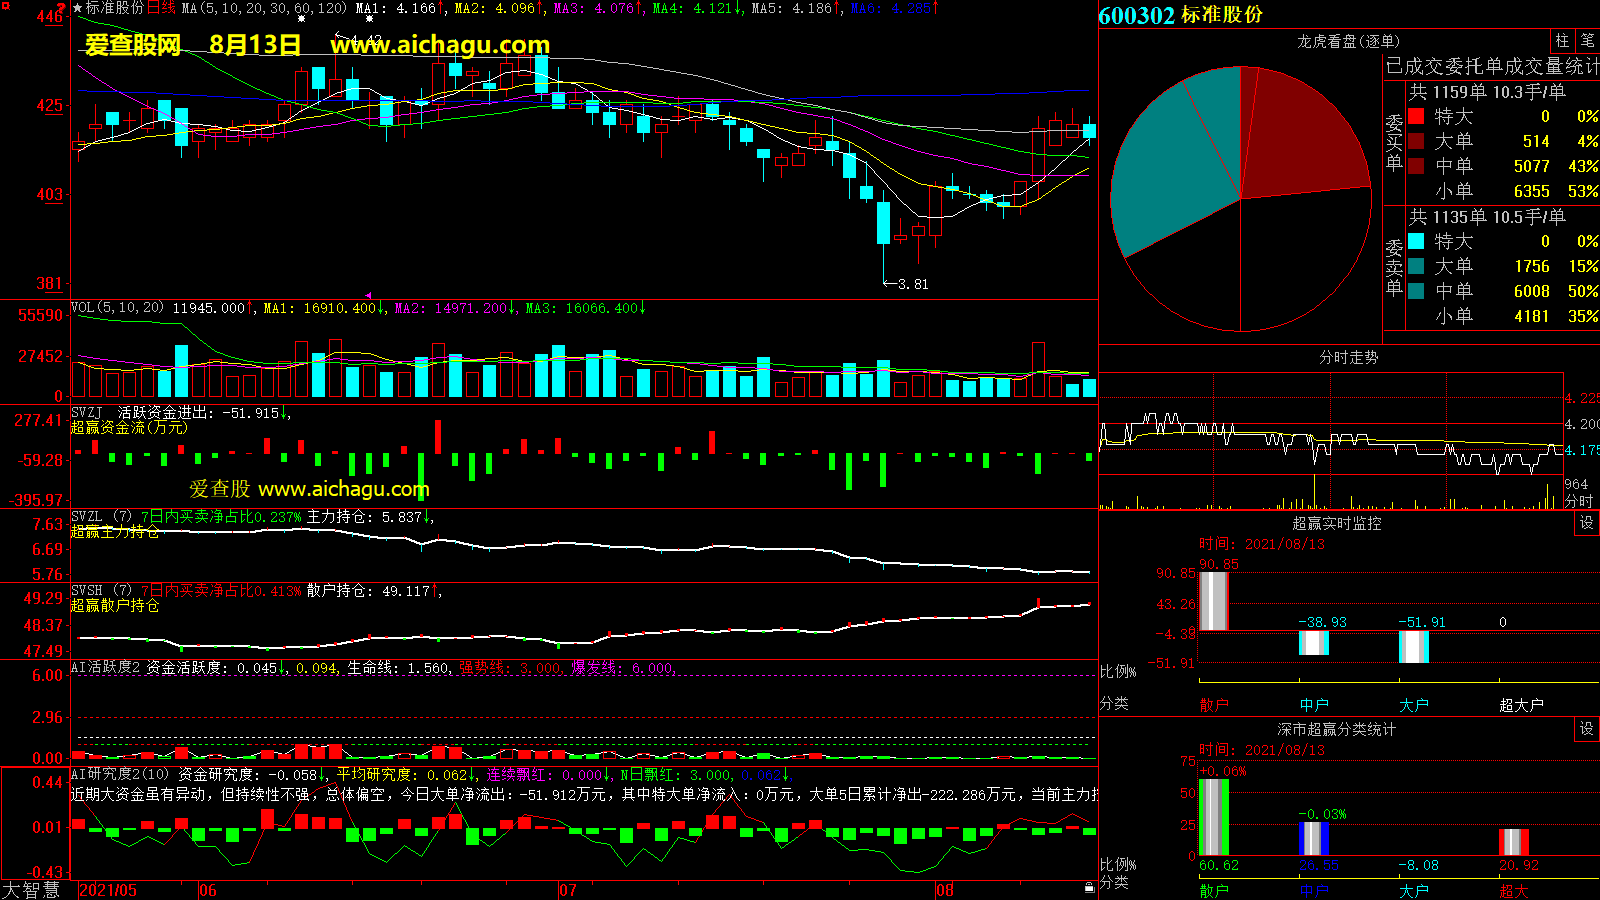Click the star icon before 标准股份

click(x=78, y=8)
